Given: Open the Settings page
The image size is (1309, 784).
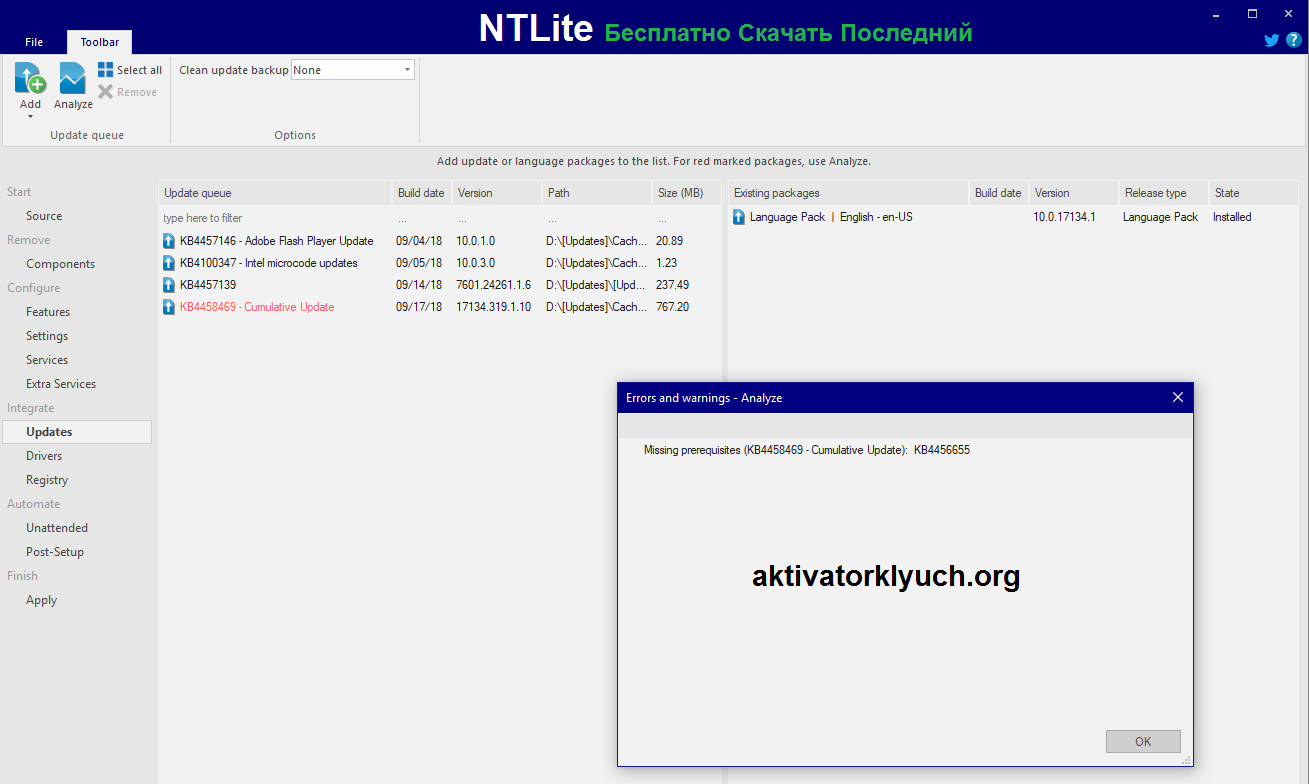Looking at the screenshot, I should (47, 336).
